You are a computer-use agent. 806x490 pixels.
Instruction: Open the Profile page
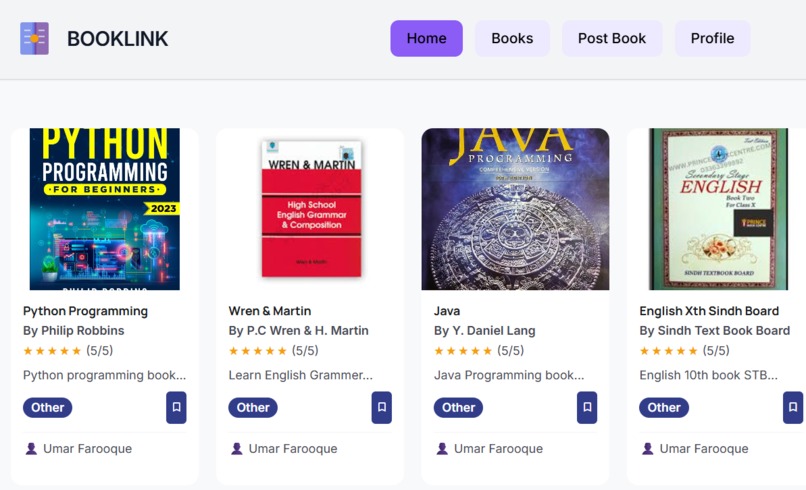point(712,39)
